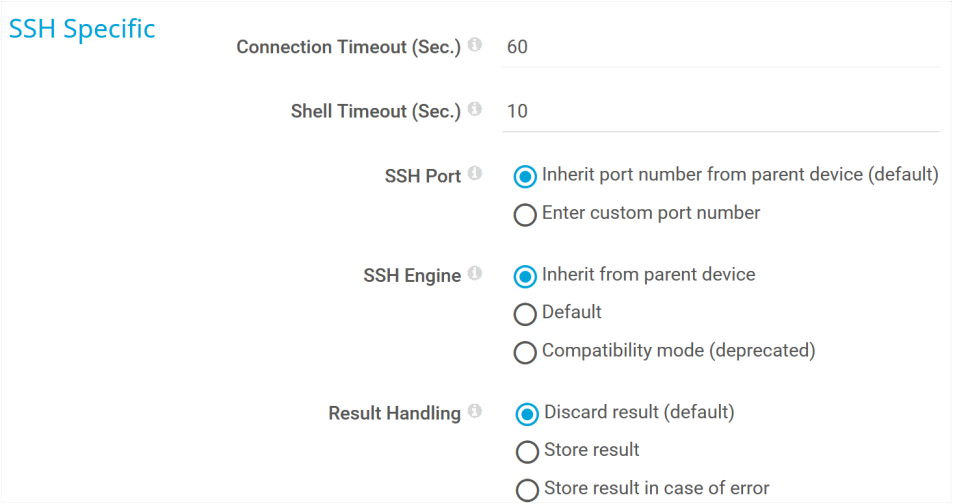The height and width of the screenshot is (504, 953).
Task: Show help icon for Result Handling
Action: [475, 411]
